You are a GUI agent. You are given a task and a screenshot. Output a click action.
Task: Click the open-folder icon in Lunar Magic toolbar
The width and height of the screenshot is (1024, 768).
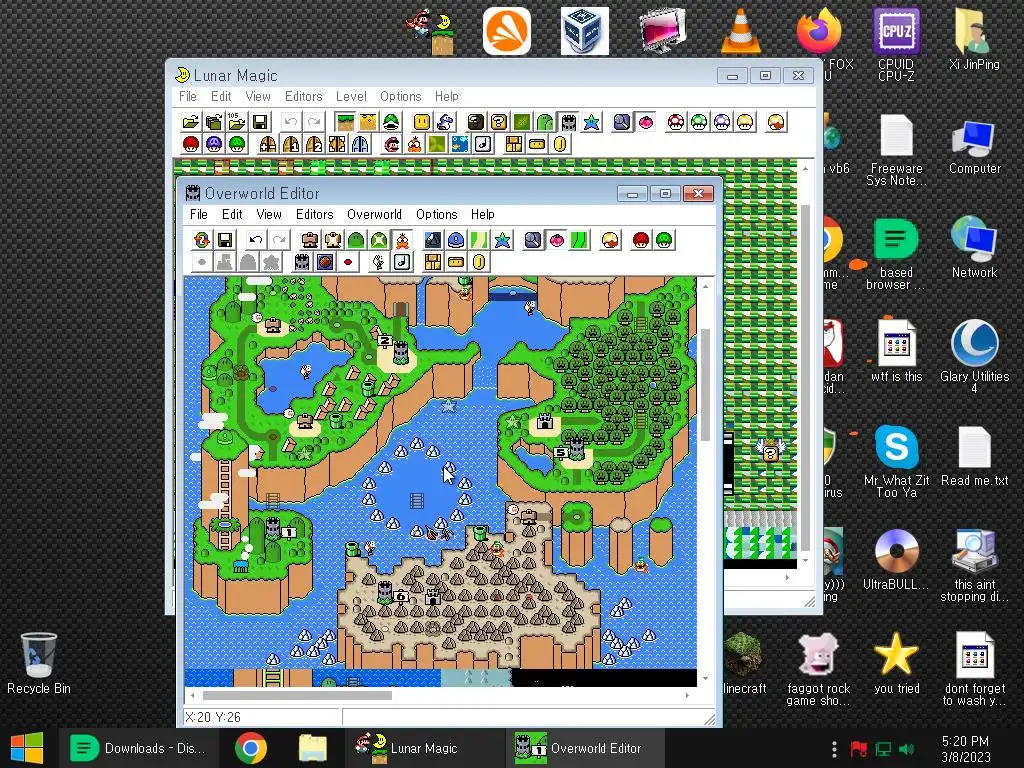tap(190, 122)
